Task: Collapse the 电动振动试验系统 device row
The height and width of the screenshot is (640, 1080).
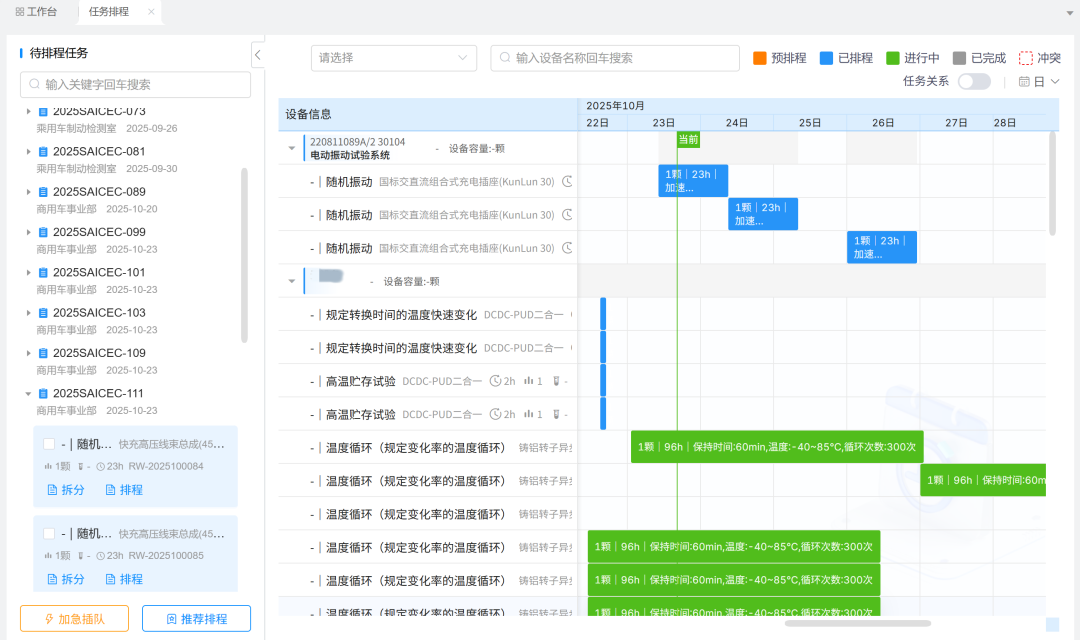Action: pyautogui.click(x=291, y=147)
